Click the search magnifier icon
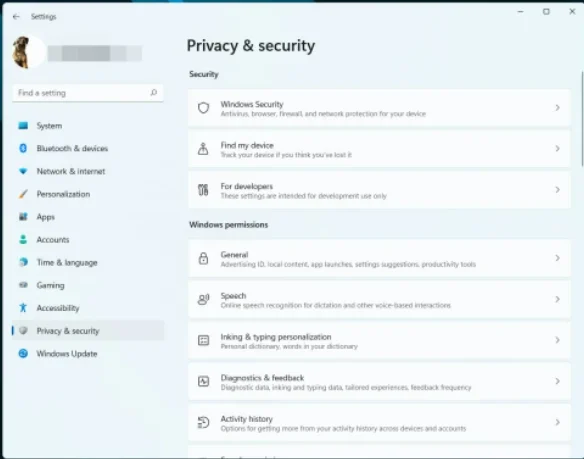Screen dimensions: 584x459 (153, 92)
